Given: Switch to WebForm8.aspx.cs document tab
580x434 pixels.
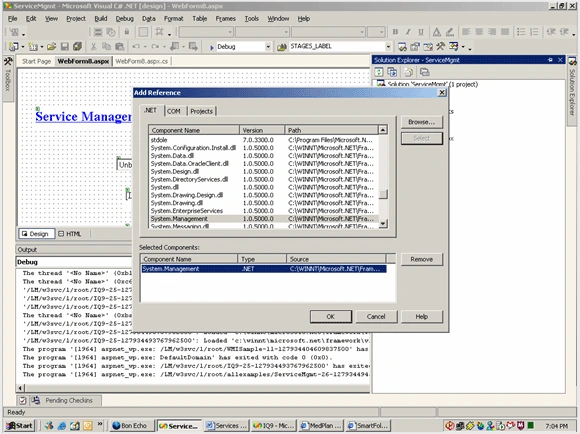Looking at the screenshot, I should coord(142,61).
